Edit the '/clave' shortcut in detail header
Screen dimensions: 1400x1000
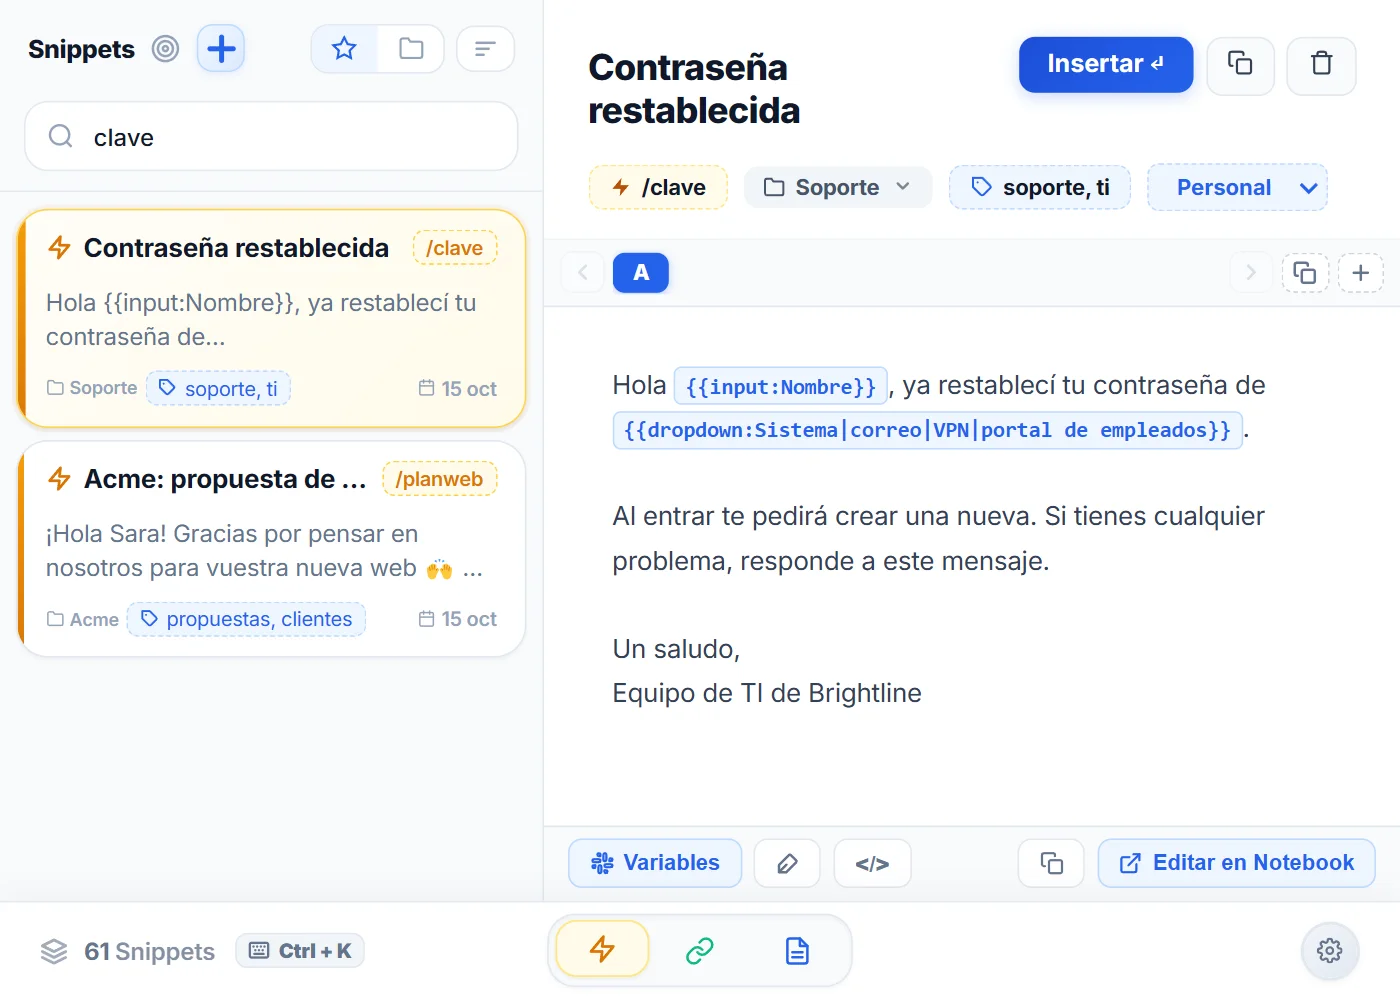[658, 187]
